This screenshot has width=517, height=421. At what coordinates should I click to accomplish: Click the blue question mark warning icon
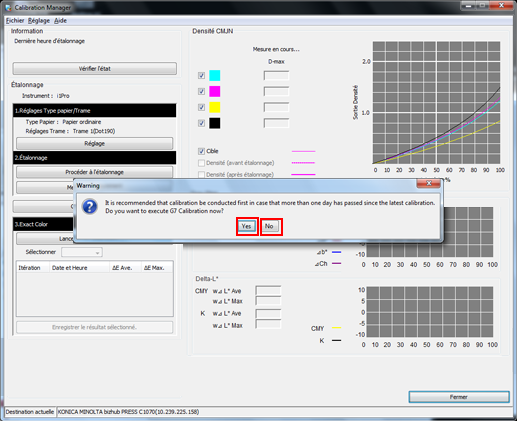coord(90,207)
